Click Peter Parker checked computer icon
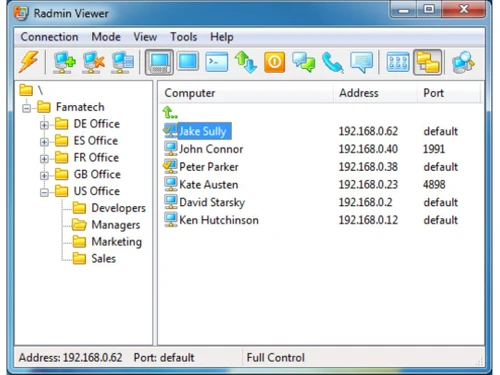The height and width of the screenshot is (375, 500). point(170,167)
